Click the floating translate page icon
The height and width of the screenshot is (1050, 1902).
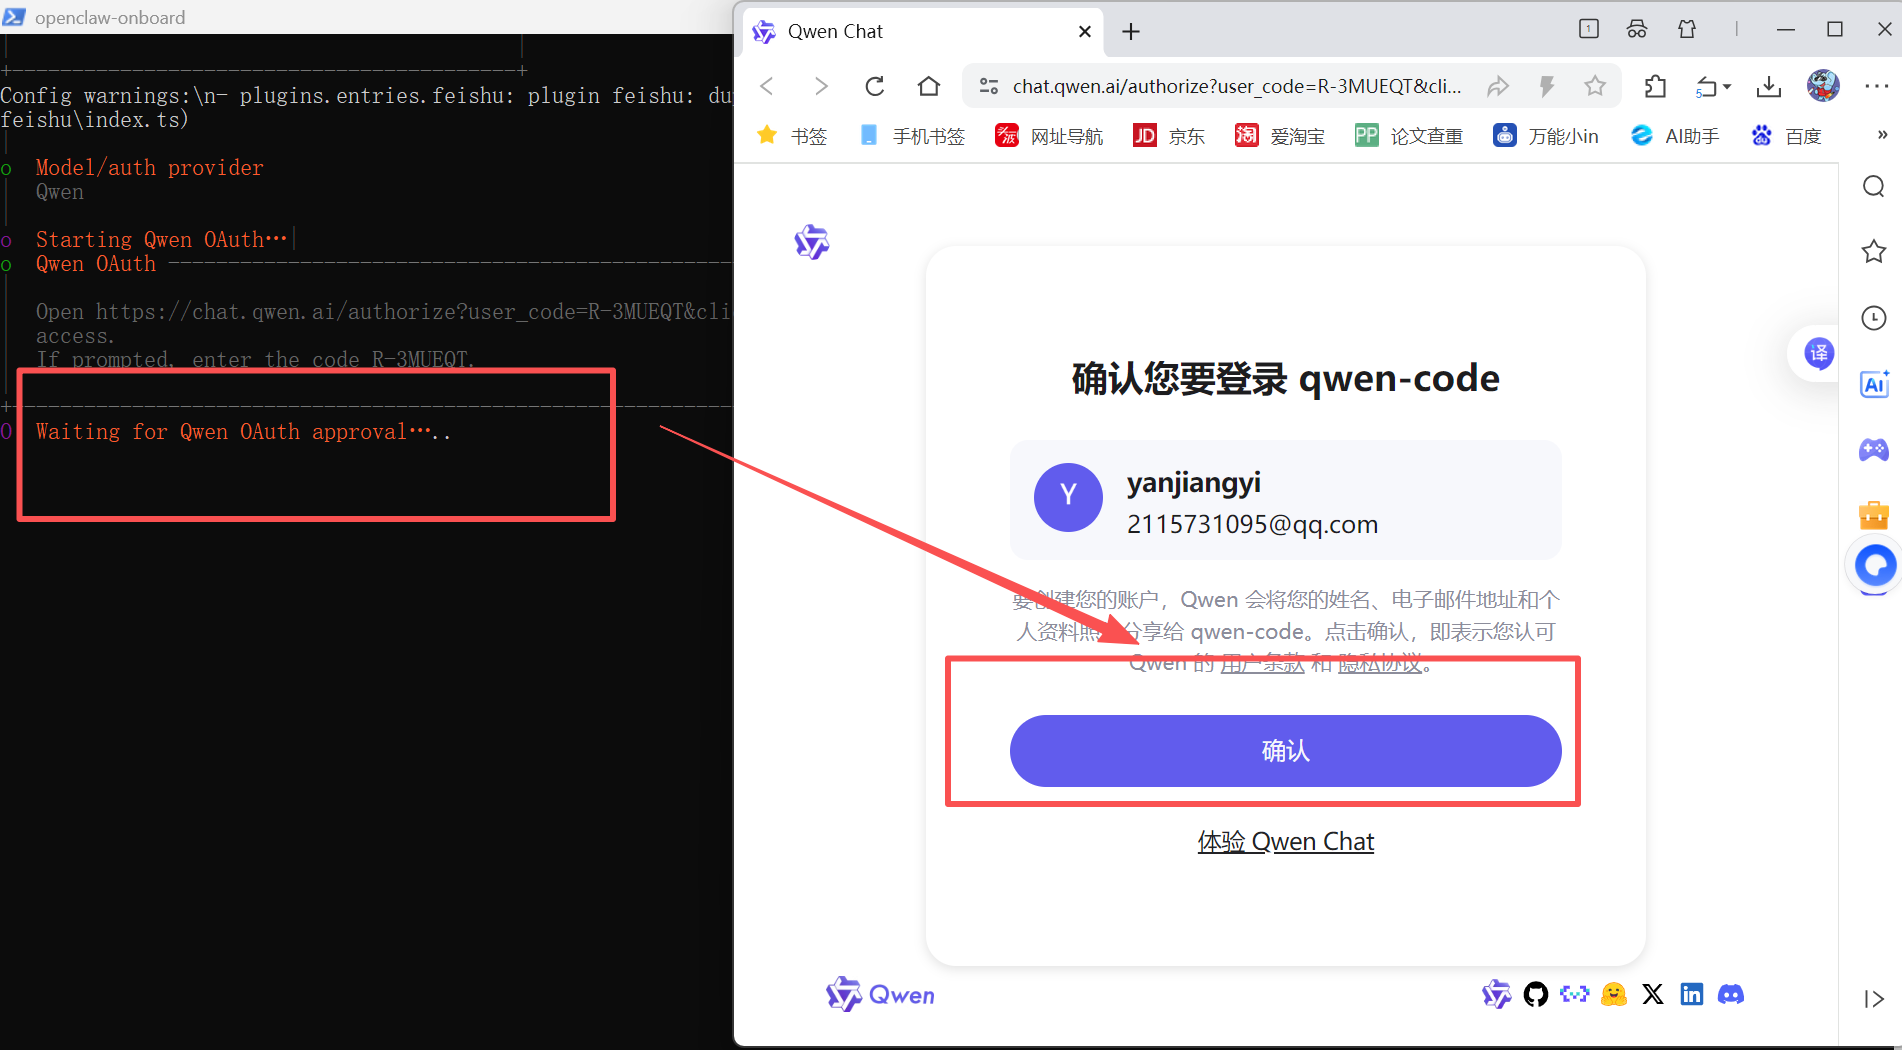tap(1818, 353)
